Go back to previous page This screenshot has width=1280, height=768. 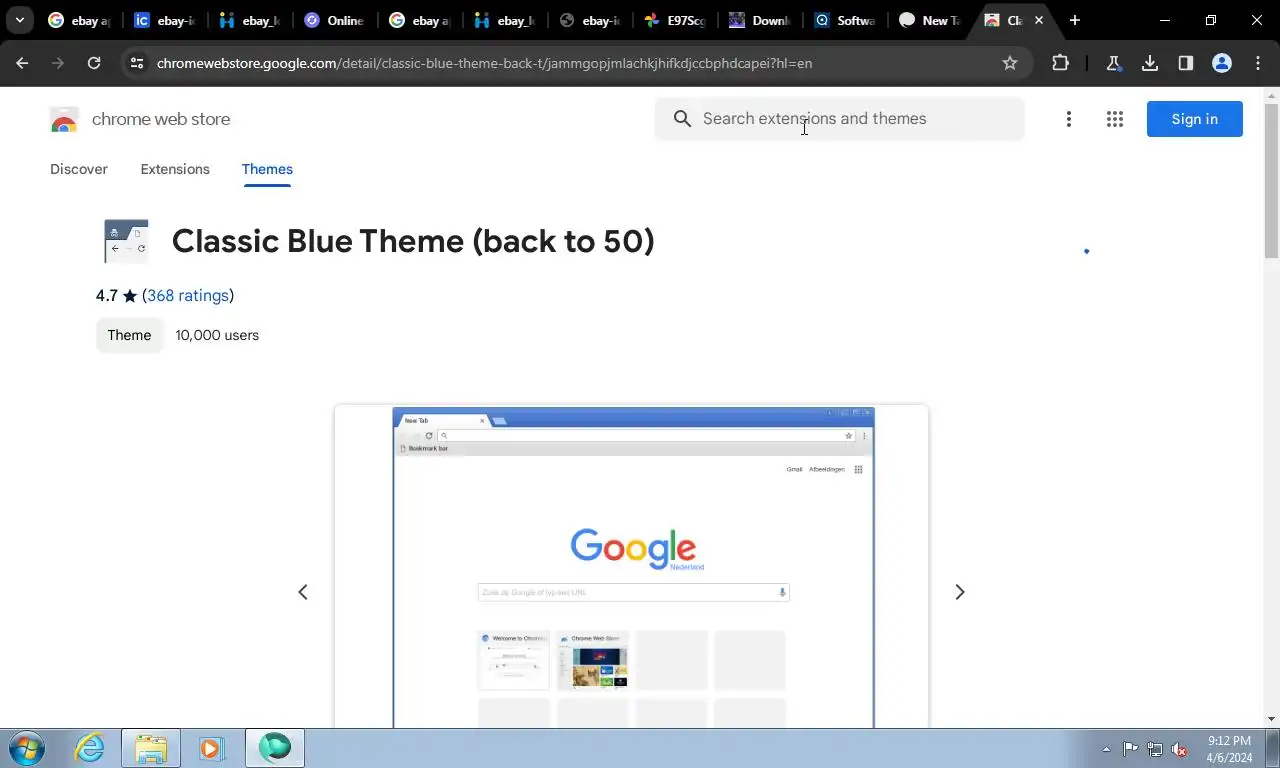coord(22,63)
